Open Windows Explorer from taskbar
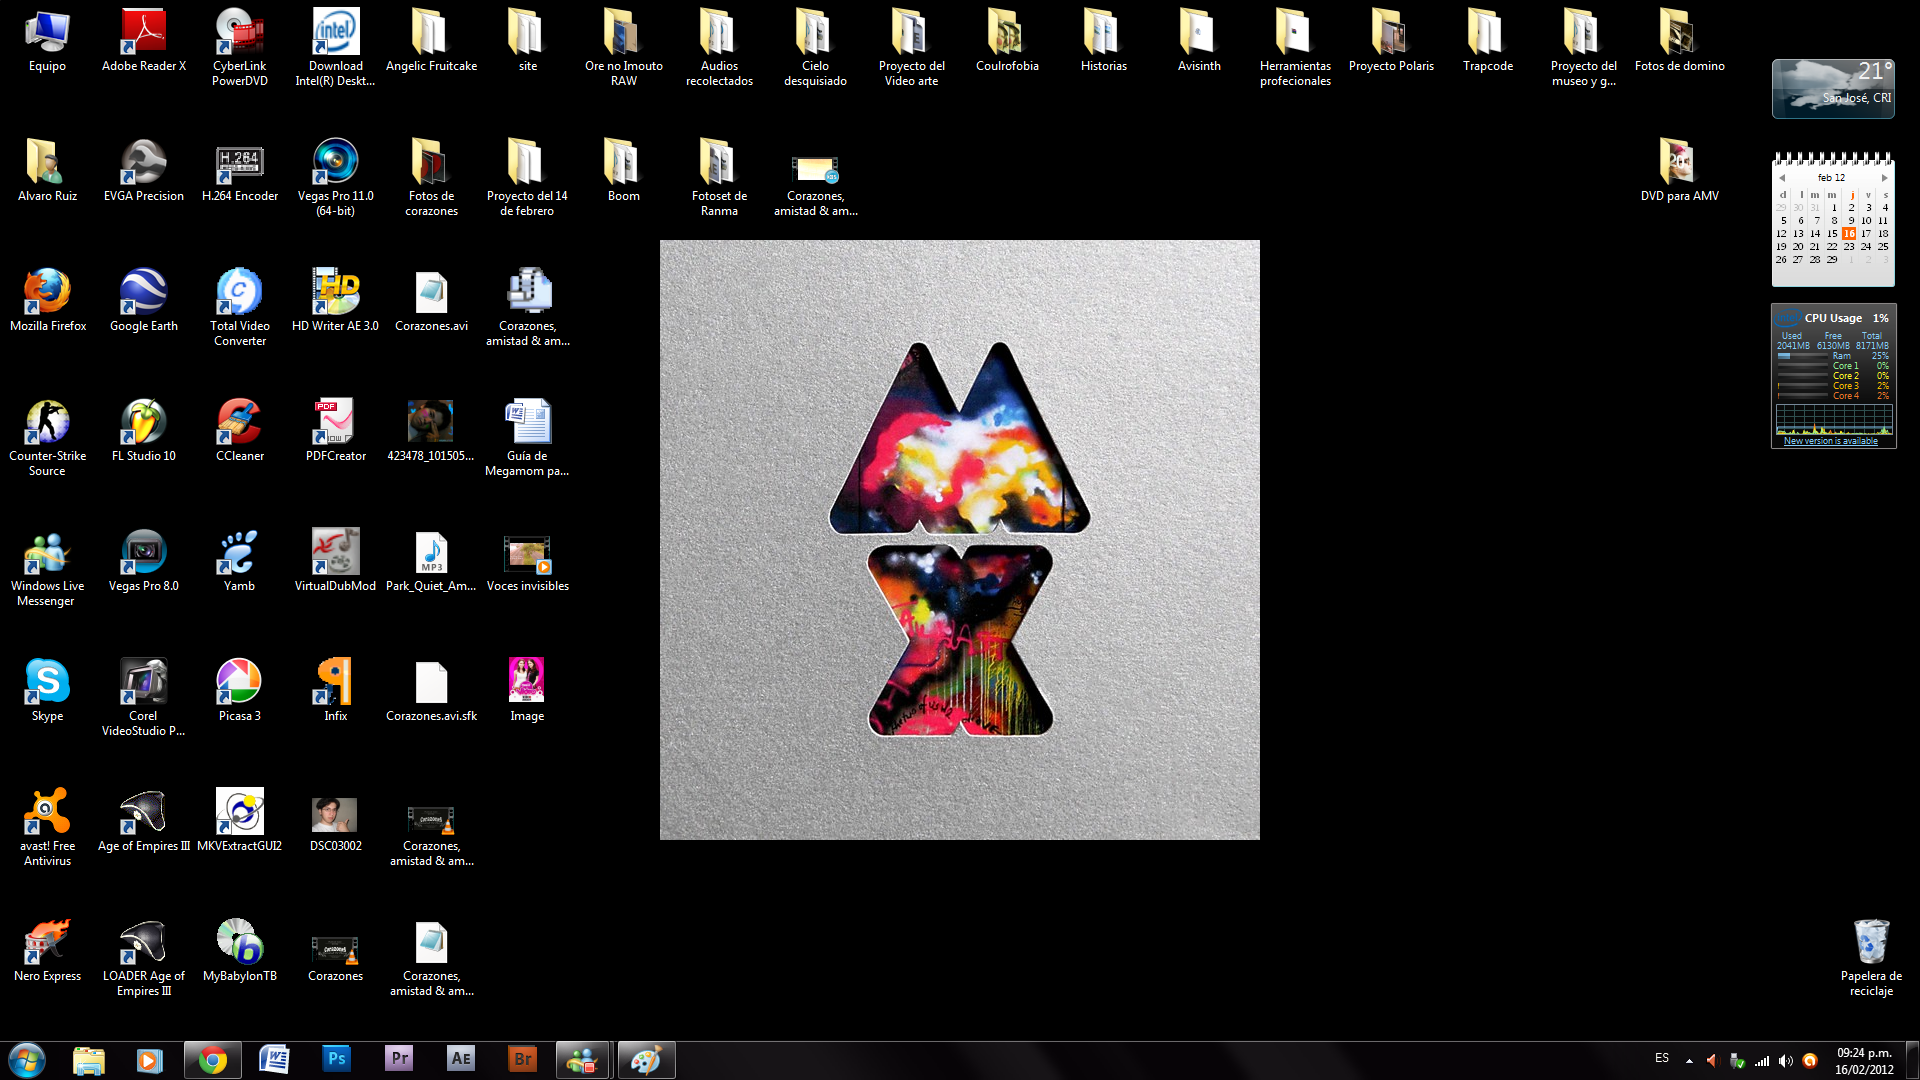 pyautogui.click(x=89, y=1060)
